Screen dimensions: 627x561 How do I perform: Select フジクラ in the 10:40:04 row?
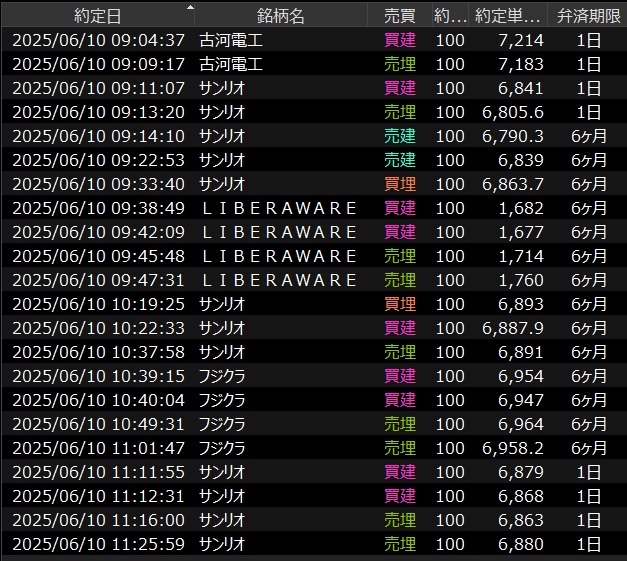coord(222,400)
